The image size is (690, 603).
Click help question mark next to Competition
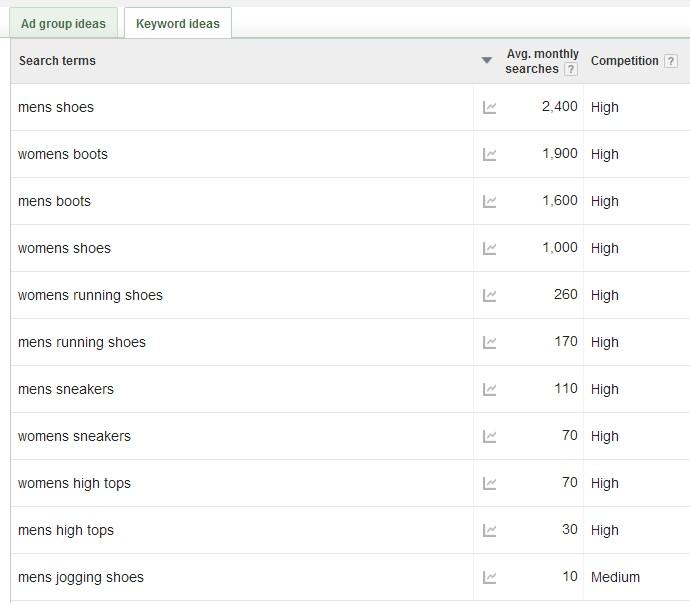click(669, 61)
